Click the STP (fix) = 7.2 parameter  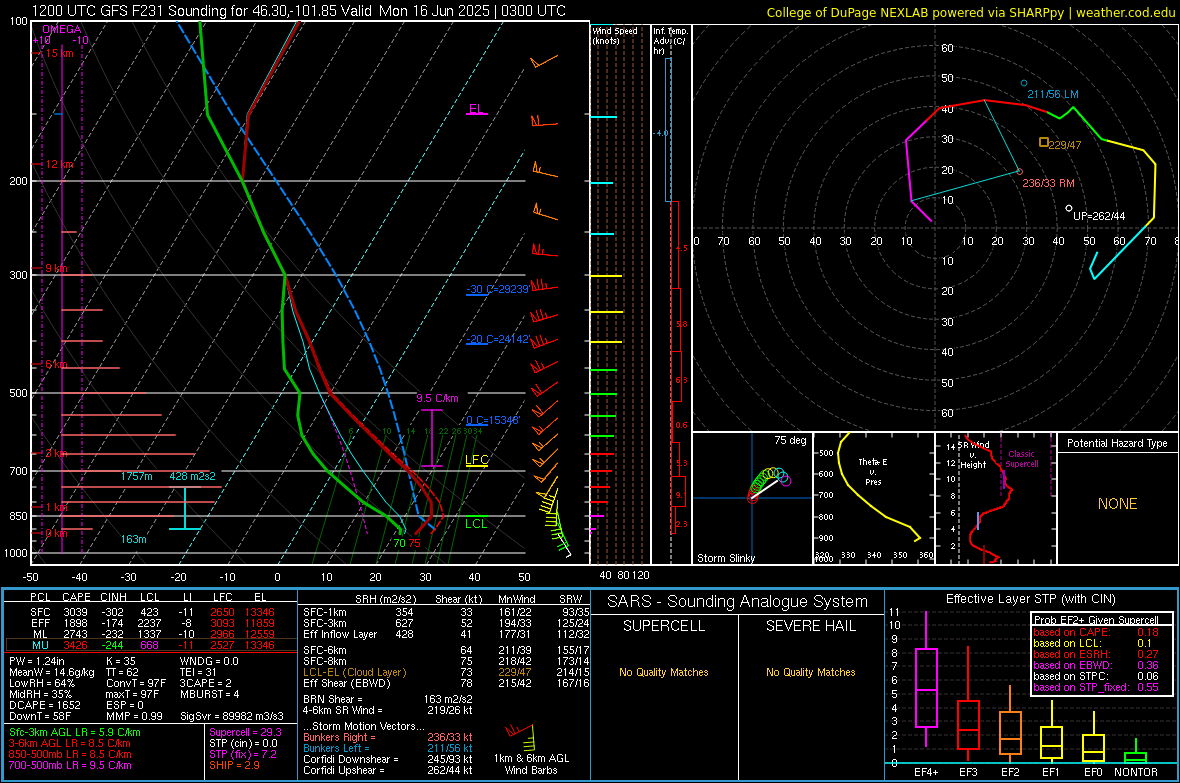tap(243, 754)
